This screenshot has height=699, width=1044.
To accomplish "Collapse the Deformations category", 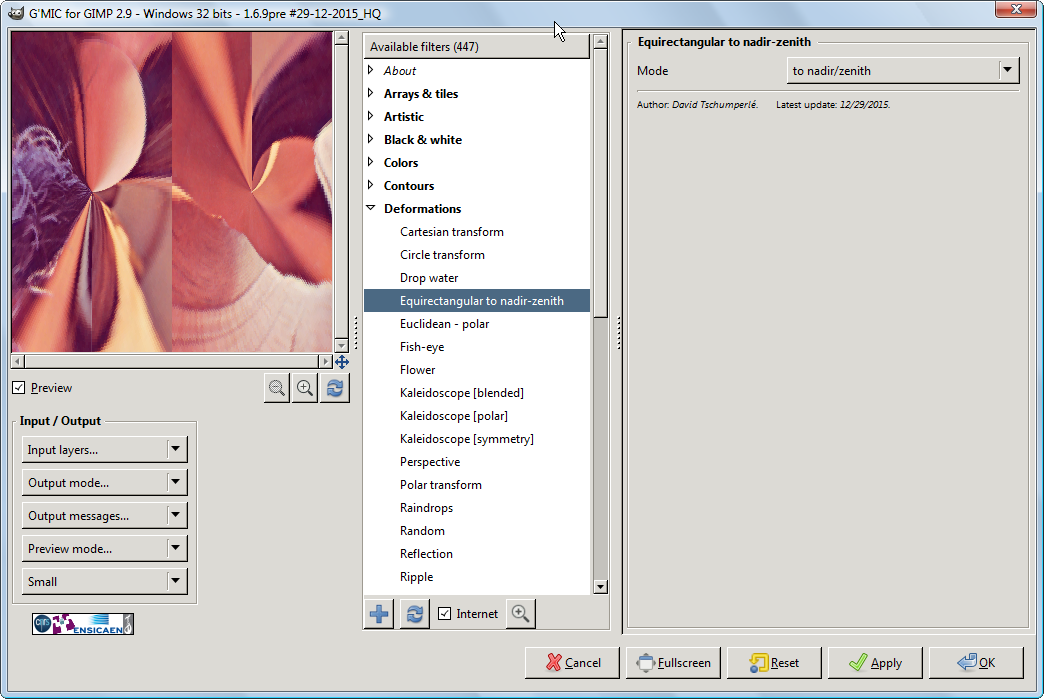I will (371, 208).
